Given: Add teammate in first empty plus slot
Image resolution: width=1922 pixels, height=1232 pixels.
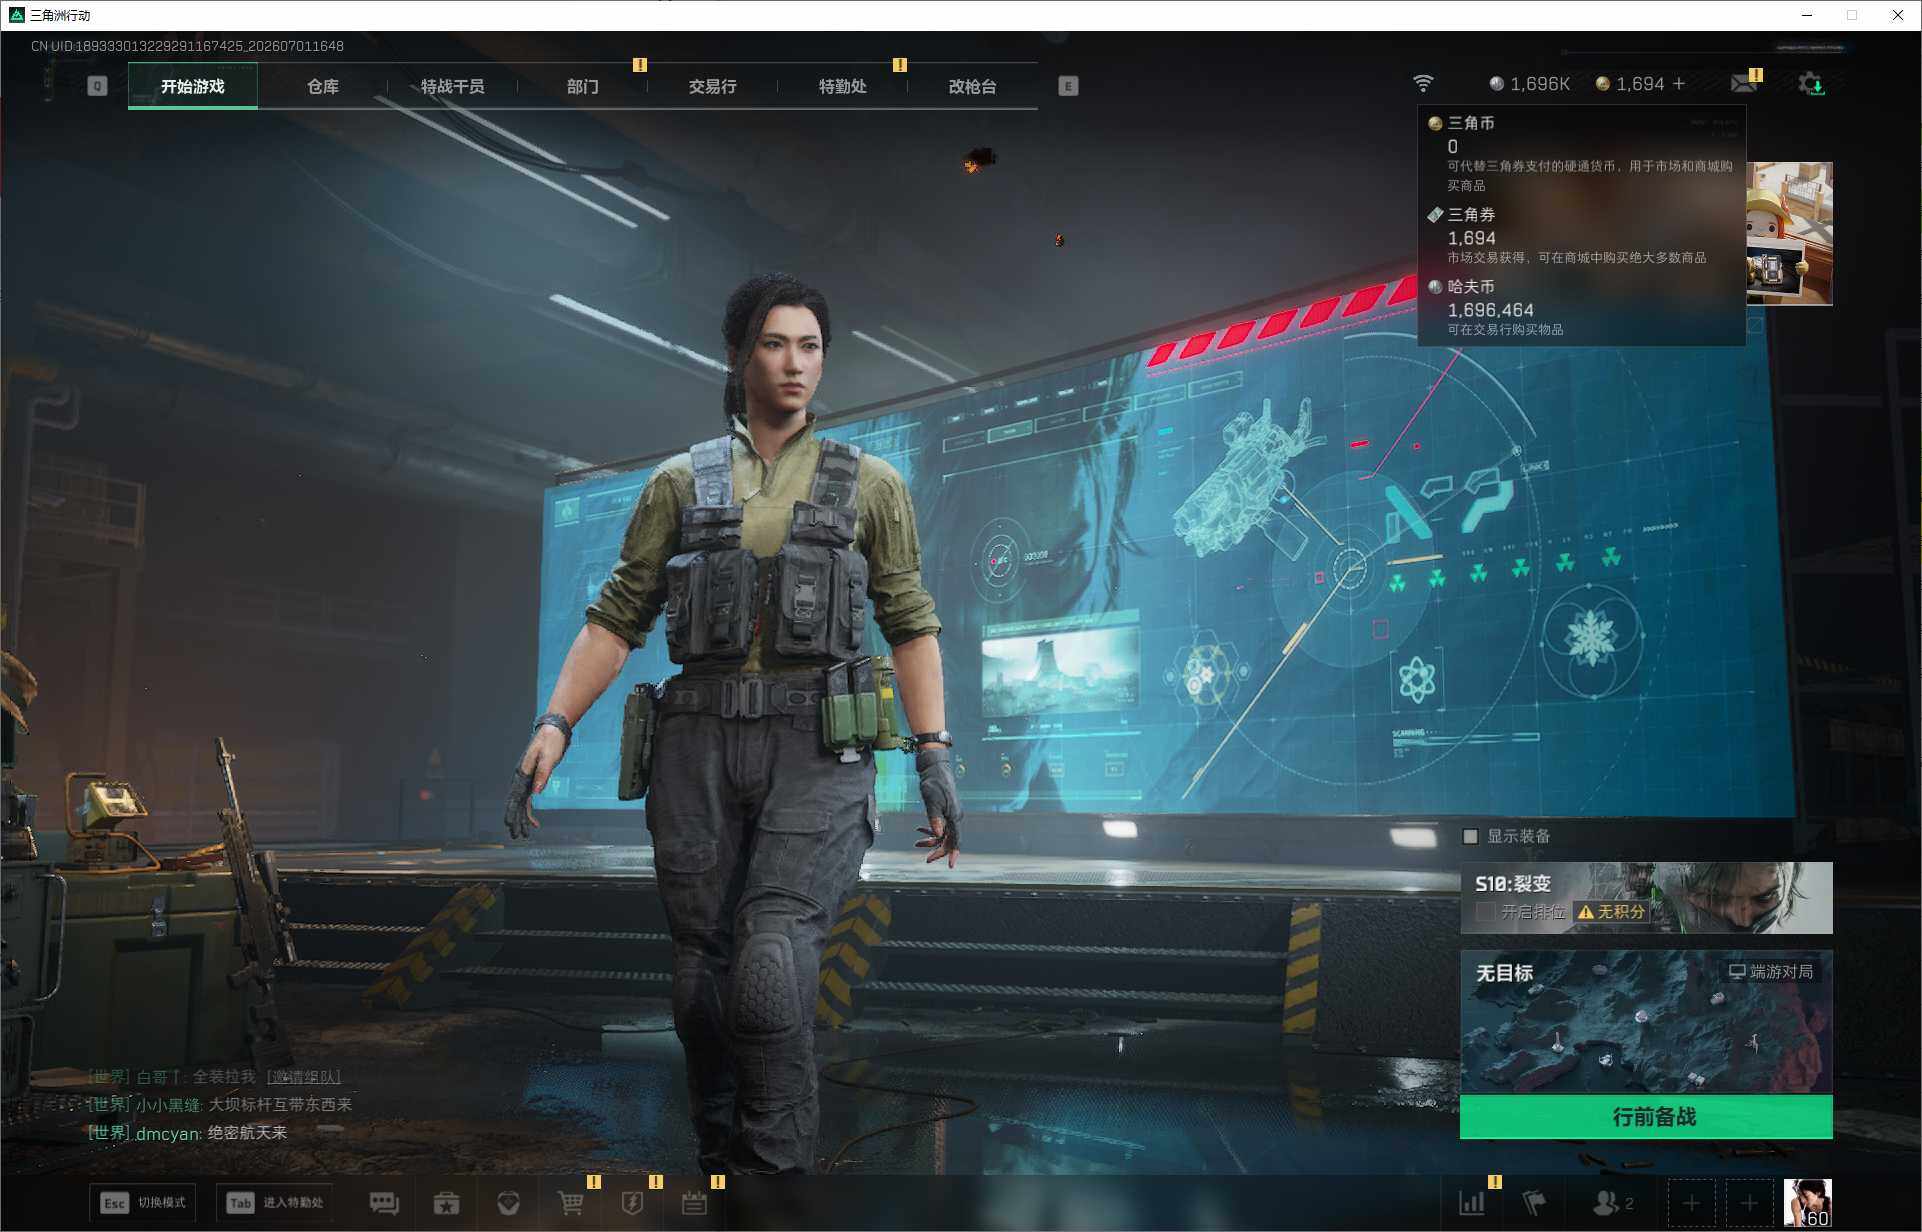Looking at the screenshot, I should point(1691,1203).
